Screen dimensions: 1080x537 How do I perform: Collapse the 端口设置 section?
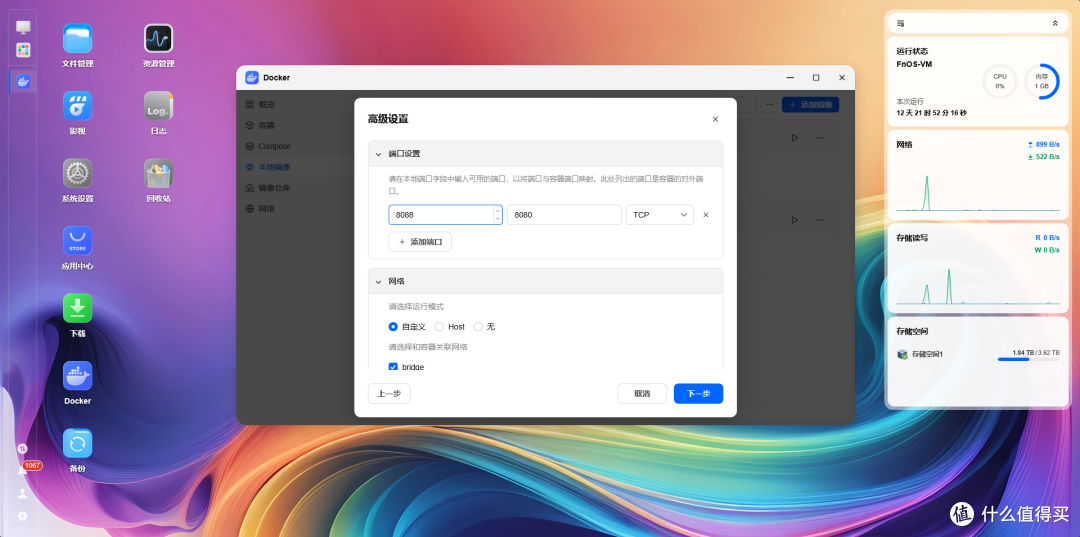[x=378, y=154]
